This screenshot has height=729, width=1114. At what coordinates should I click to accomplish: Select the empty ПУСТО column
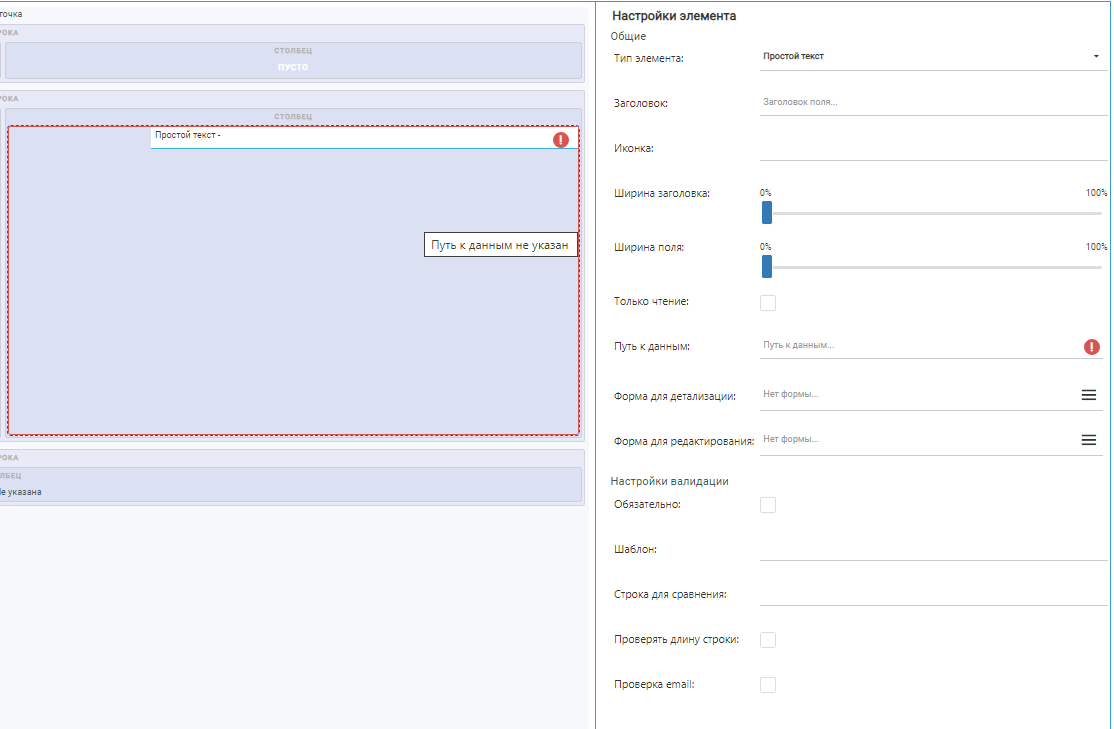pyautogui.click(x=292, y=61)
